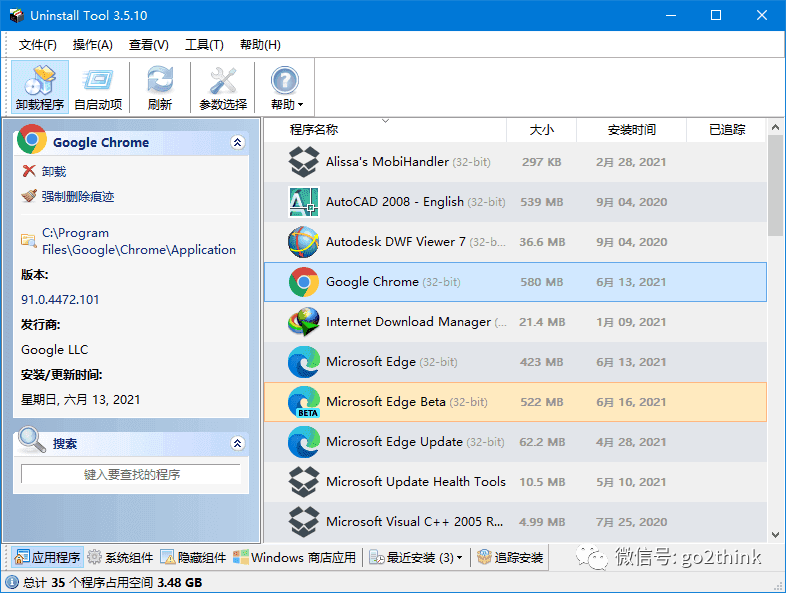Sort by 安装时间 column header

click(x=632, y=130)
